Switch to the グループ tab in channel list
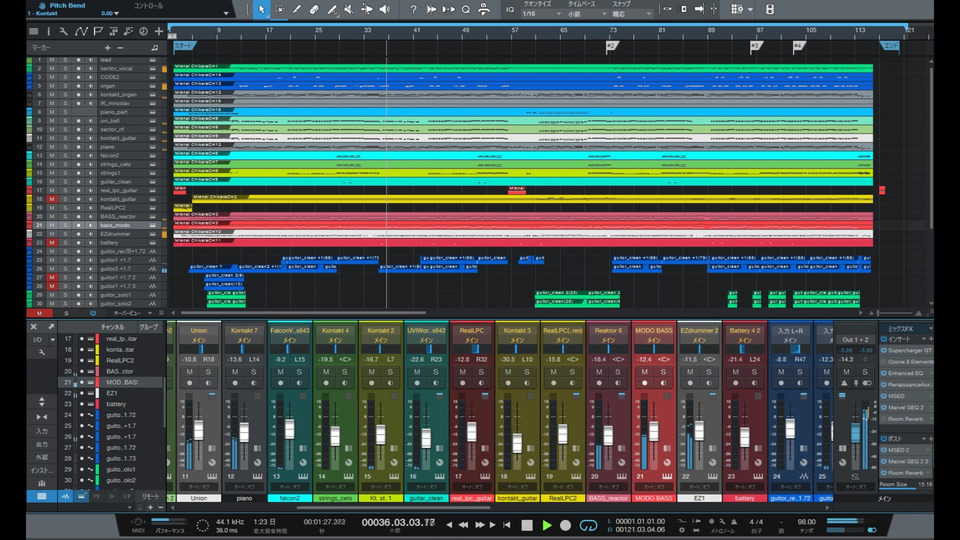The image size is (960, 540). [x=148, y=327]
